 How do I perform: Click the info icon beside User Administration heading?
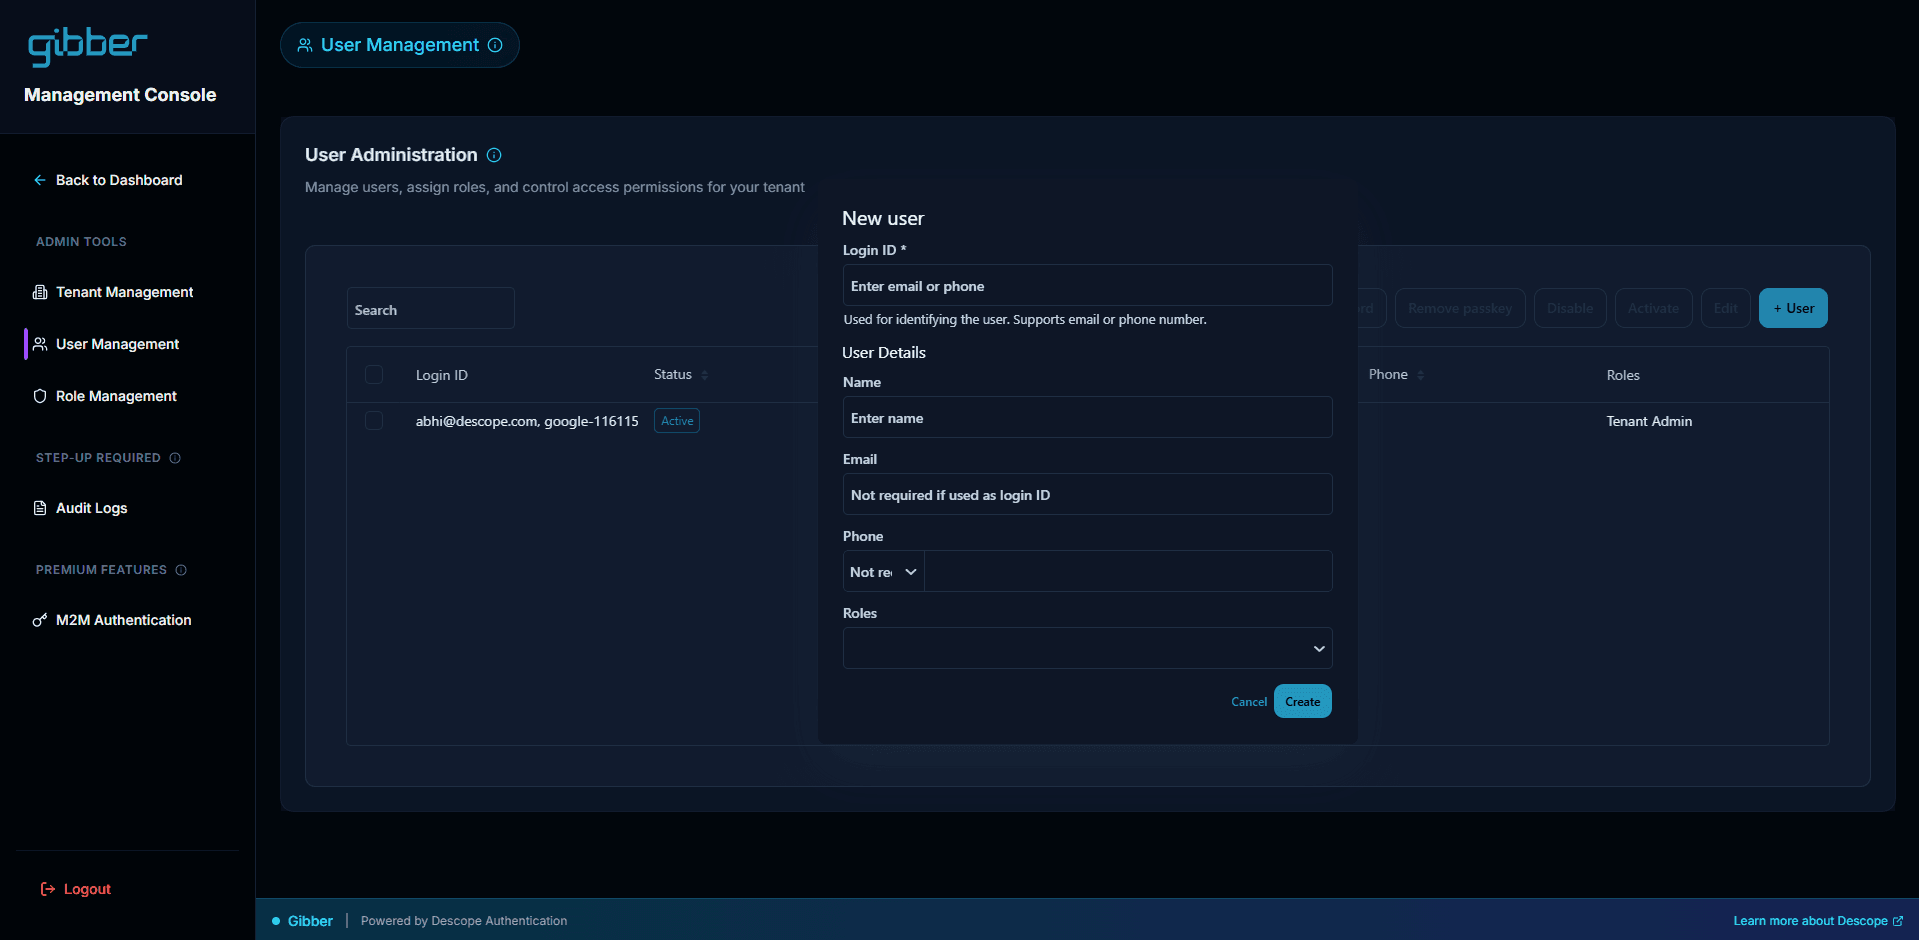[494, 155]
